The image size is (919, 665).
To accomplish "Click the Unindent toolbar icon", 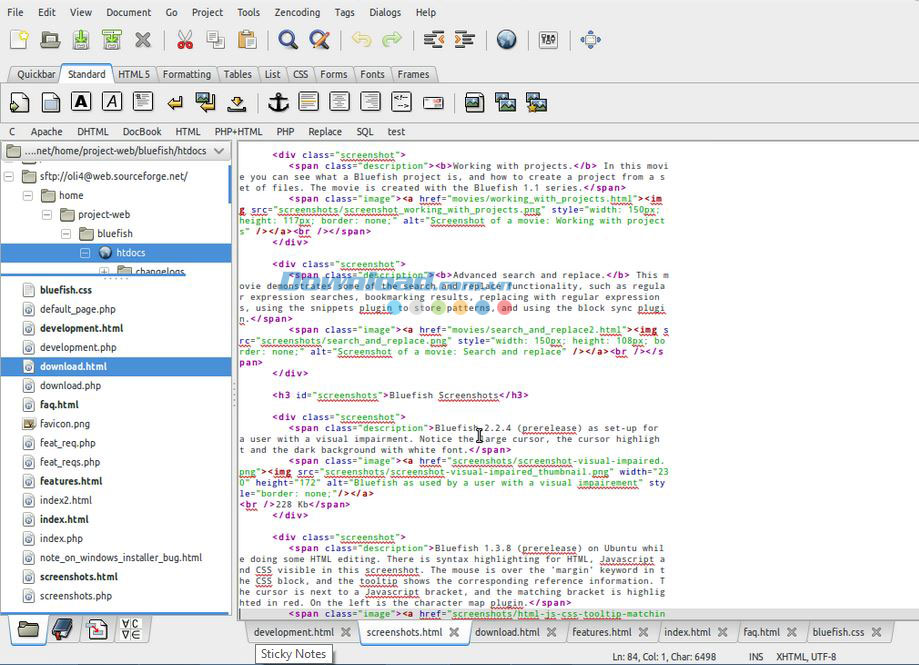I will (x=433, y=40).
